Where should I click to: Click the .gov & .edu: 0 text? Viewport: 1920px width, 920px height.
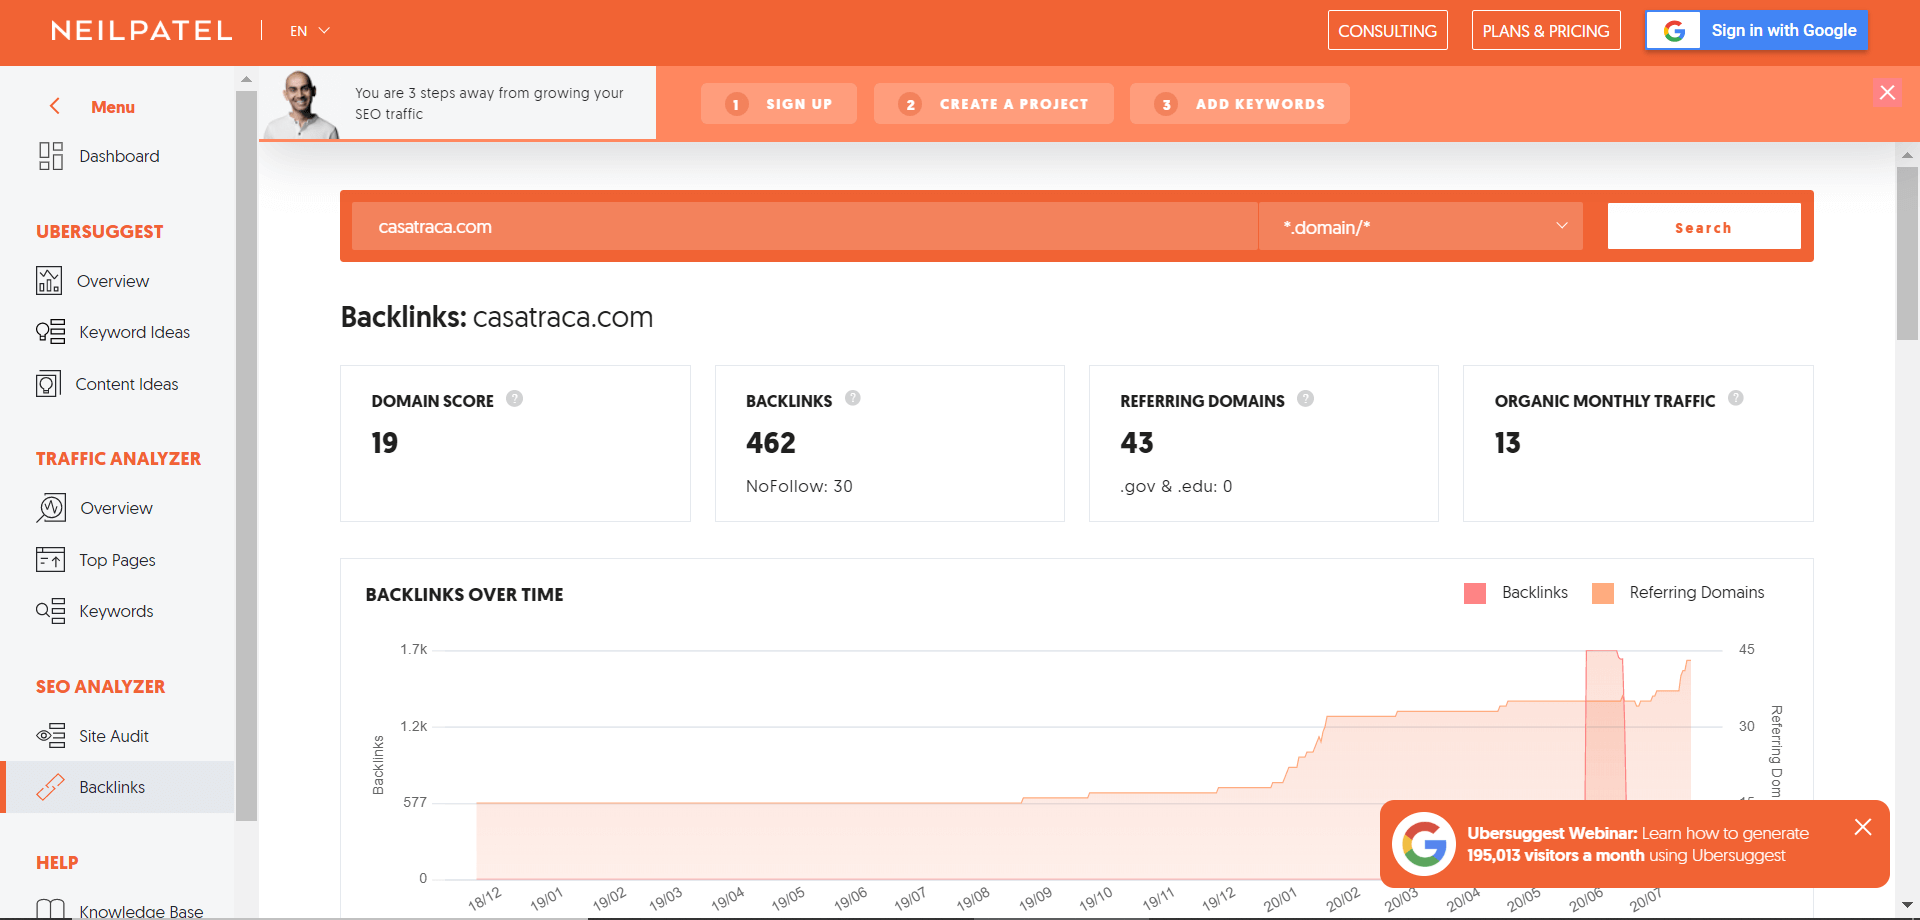pyautogui.click(x=1176, y=486)
